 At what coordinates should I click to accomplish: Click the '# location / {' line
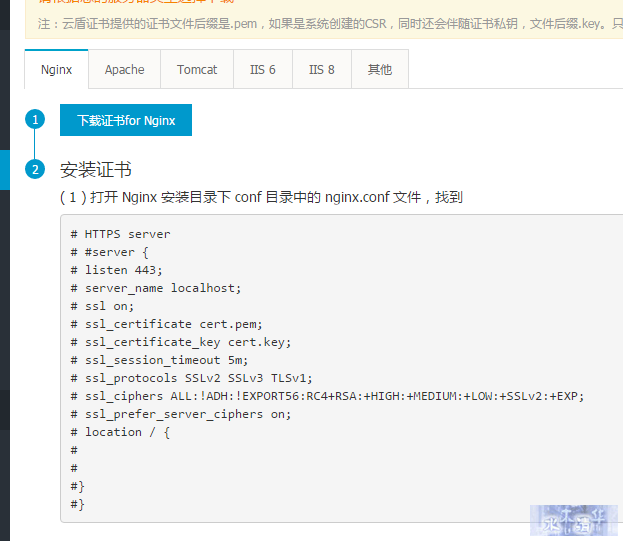(120, 432)
